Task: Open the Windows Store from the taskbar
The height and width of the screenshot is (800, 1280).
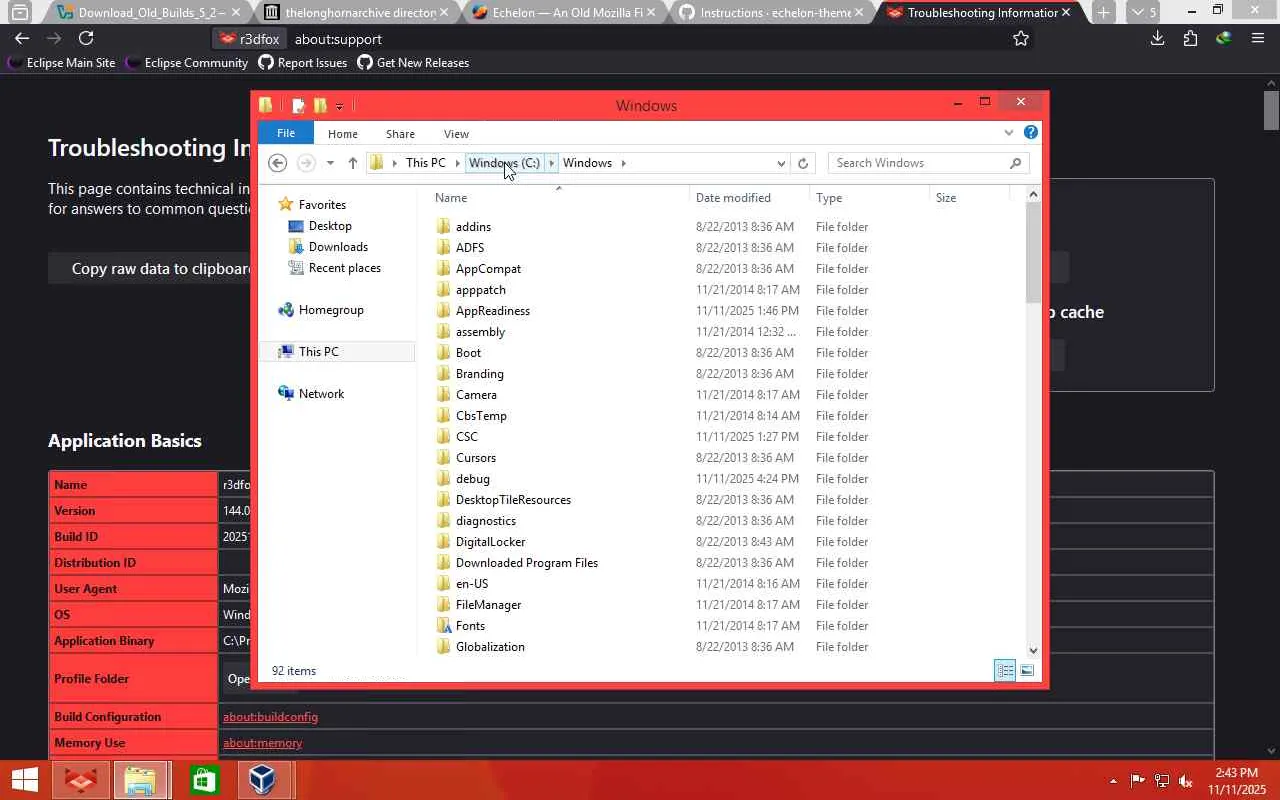Action: [204, 780]
